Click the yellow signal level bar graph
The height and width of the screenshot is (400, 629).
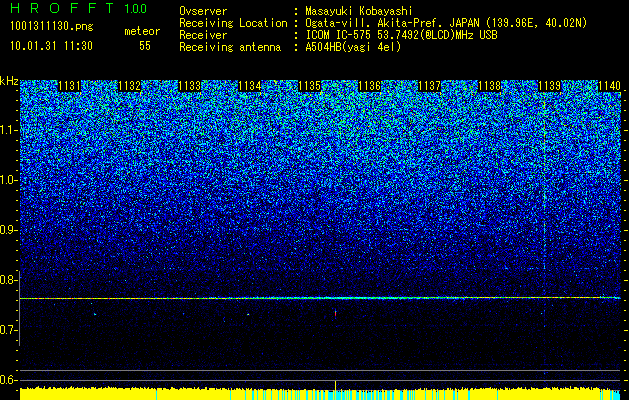coord(320,394)
